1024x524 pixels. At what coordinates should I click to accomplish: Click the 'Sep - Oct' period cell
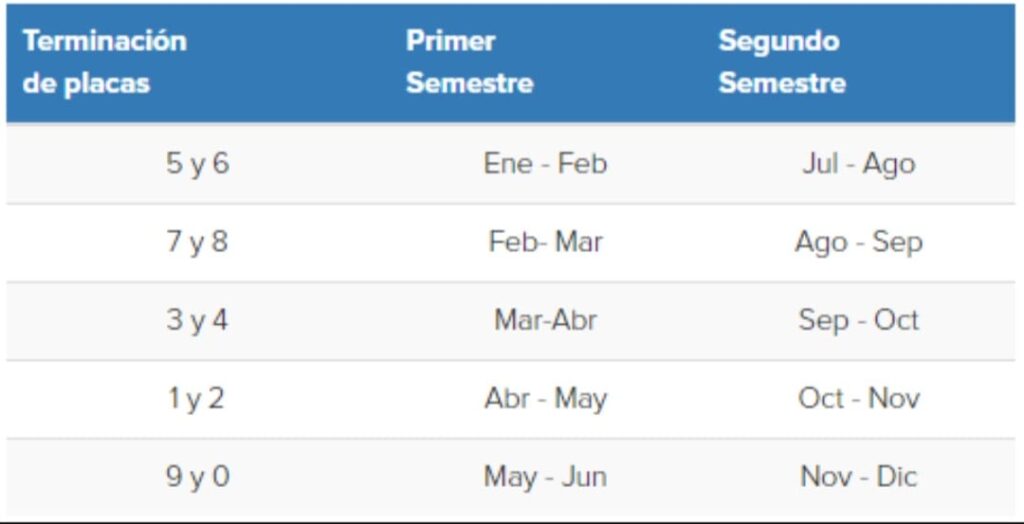(x=858, y=320)
